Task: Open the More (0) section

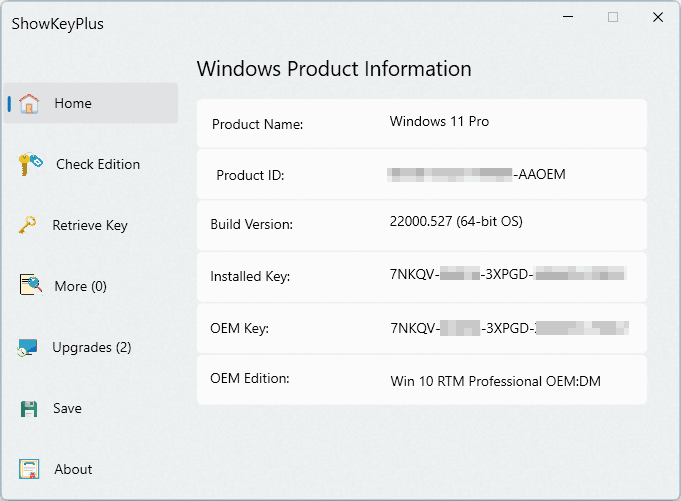Action: point(80,286)
